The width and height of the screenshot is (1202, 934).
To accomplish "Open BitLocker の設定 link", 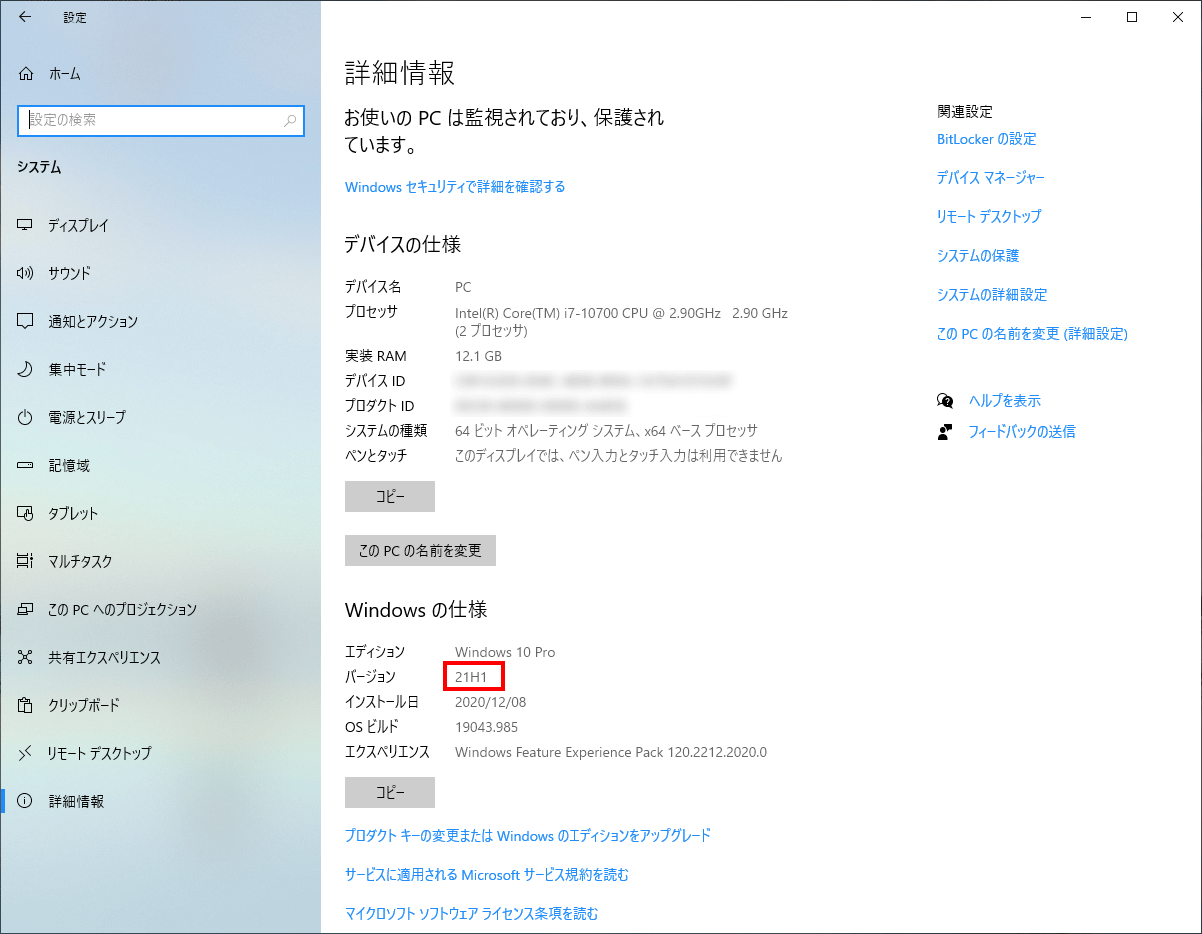I will [x=987, y=139].
